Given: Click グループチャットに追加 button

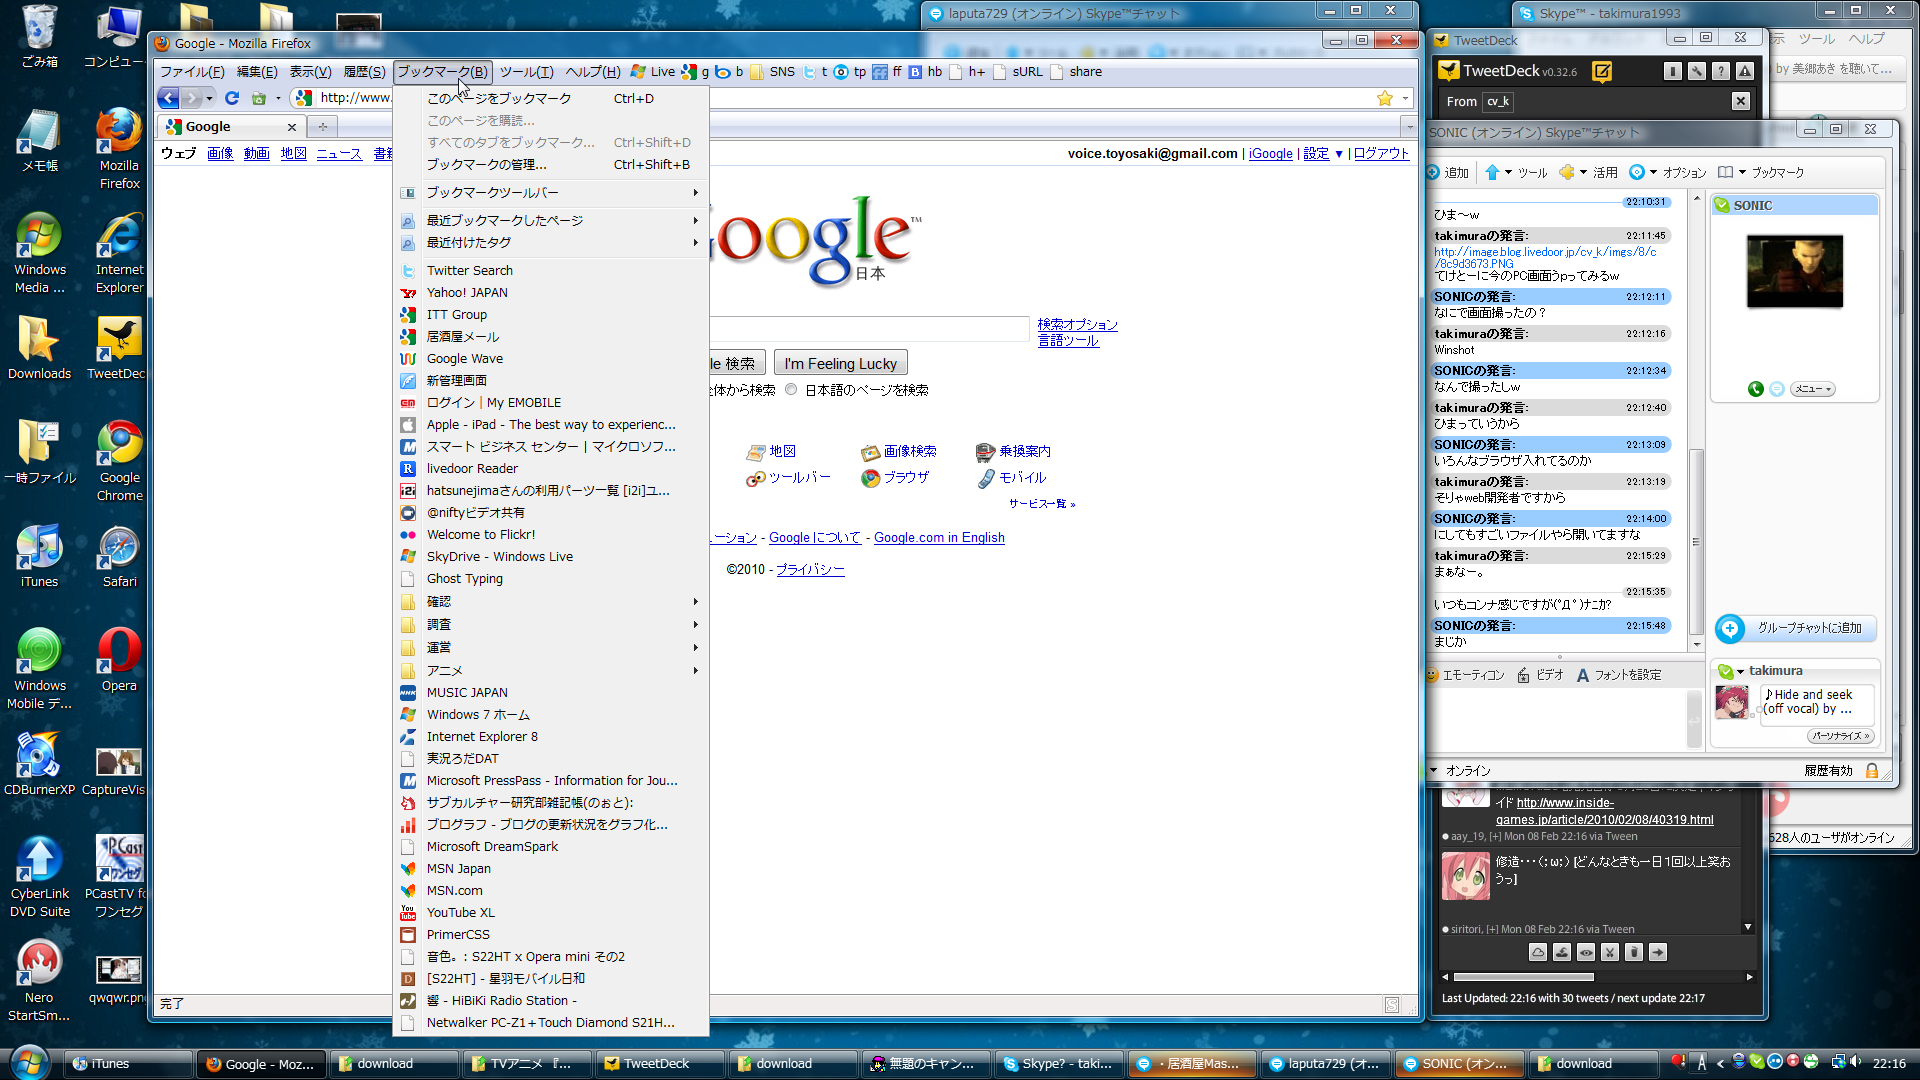Looking at the screenshot, I should 1796,628.
